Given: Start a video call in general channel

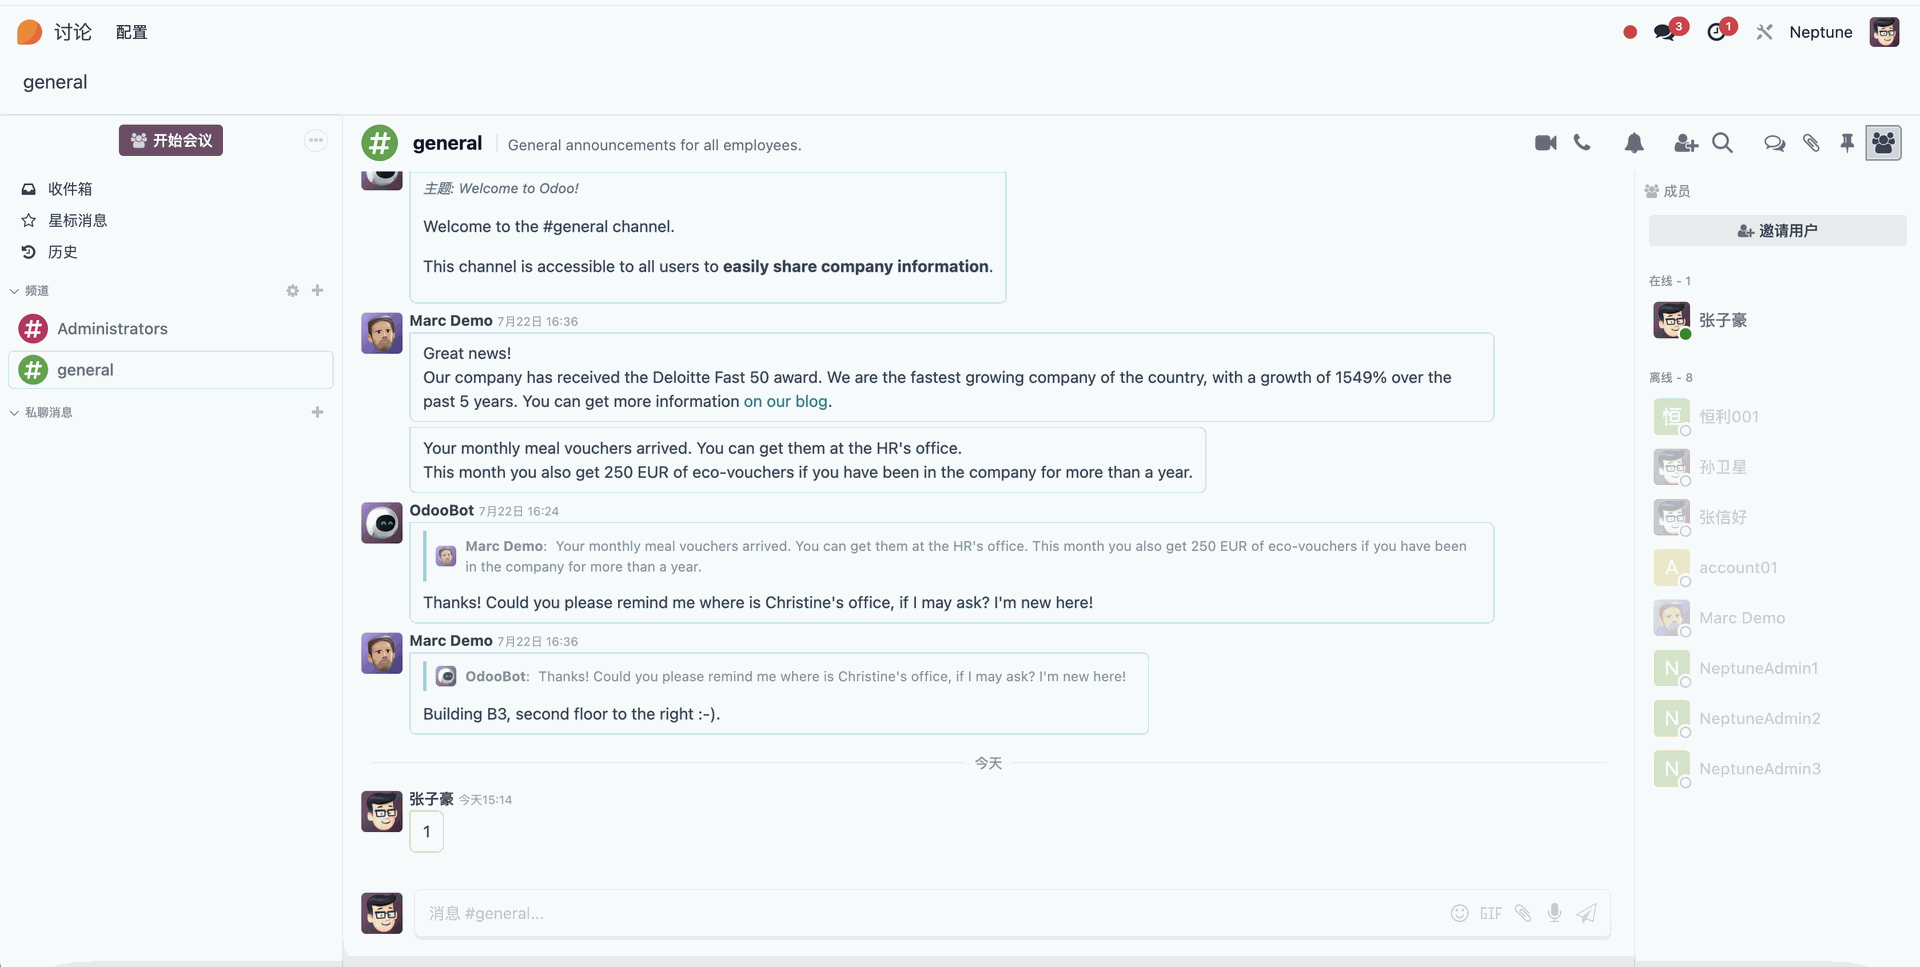Looking at the screenshot, I should tap(1546, 143).
